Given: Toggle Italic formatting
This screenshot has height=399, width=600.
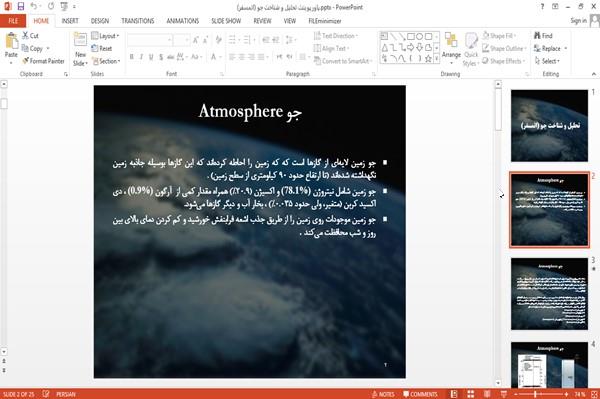Looking at the screenshot, I should pos(141,57).
